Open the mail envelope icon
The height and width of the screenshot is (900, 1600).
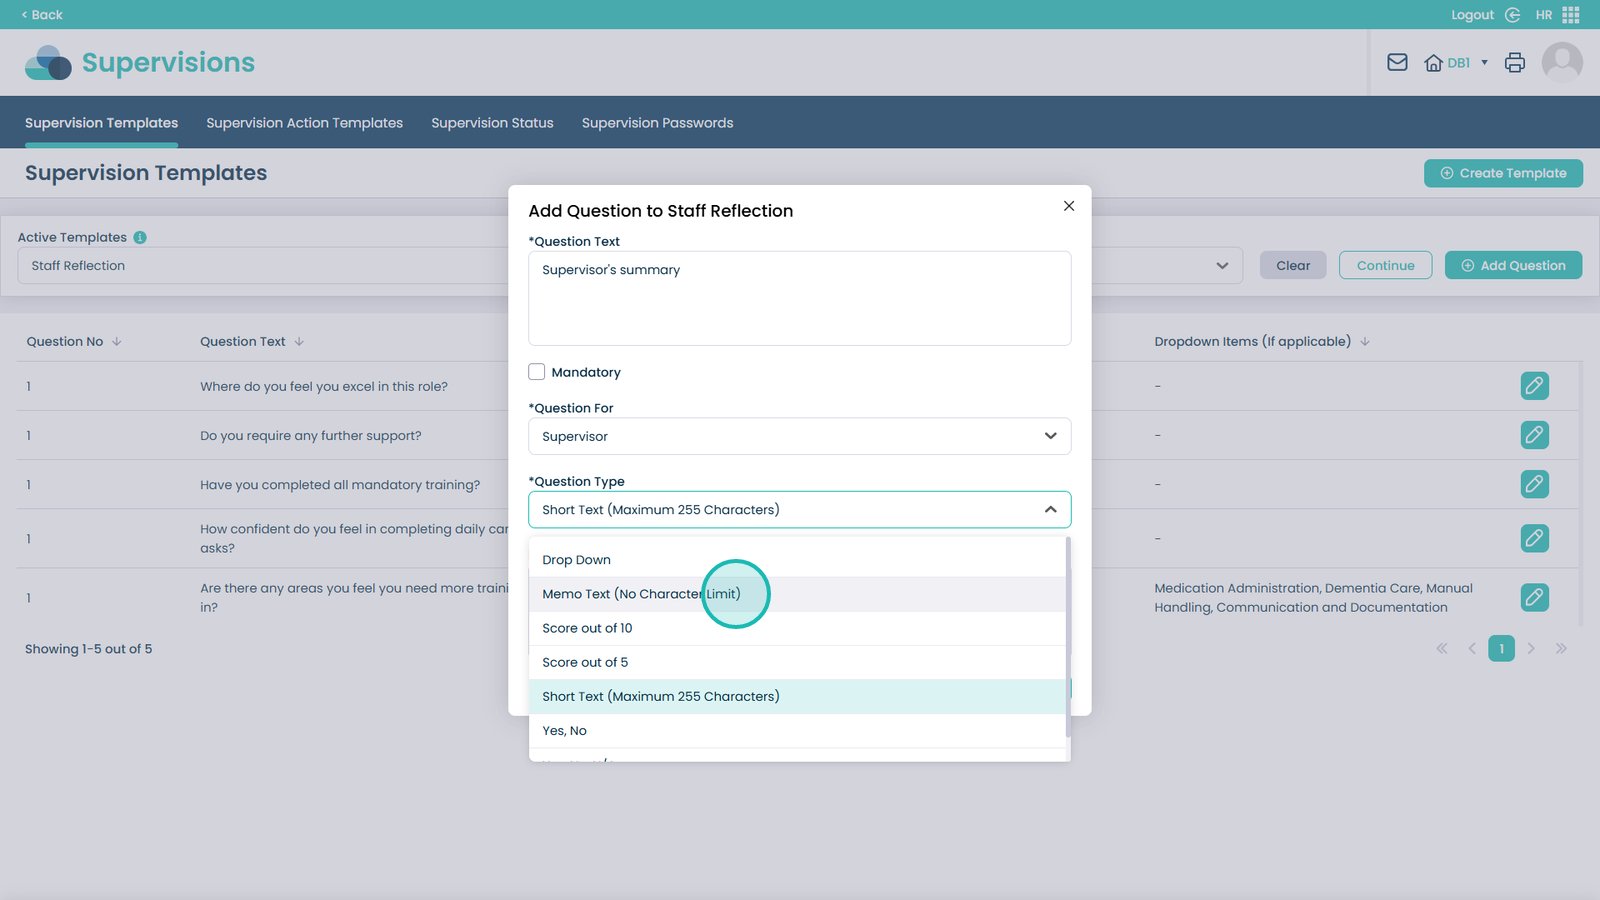1397,63
